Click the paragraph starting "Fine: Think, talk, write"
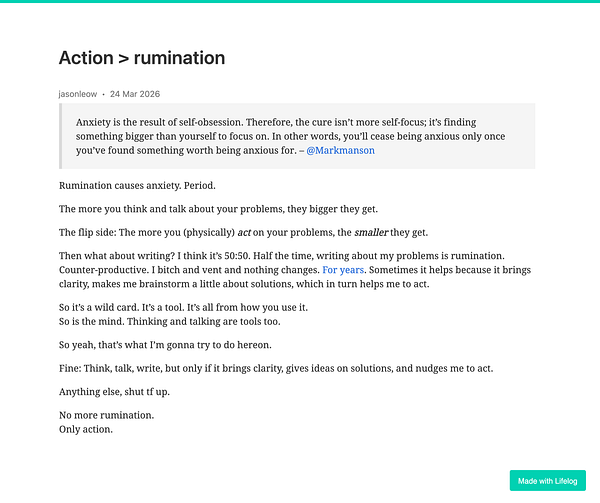This screenshot has width=600, height=503. tap(276, 368)
